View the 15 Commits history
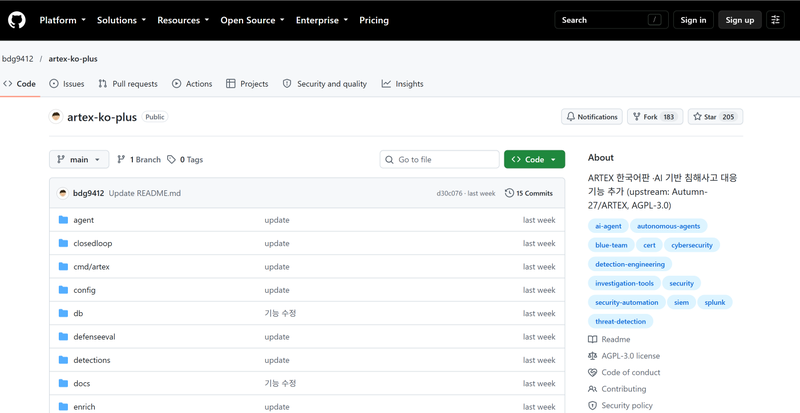Viewport: 800px width, 413px height. coord(529,193)
